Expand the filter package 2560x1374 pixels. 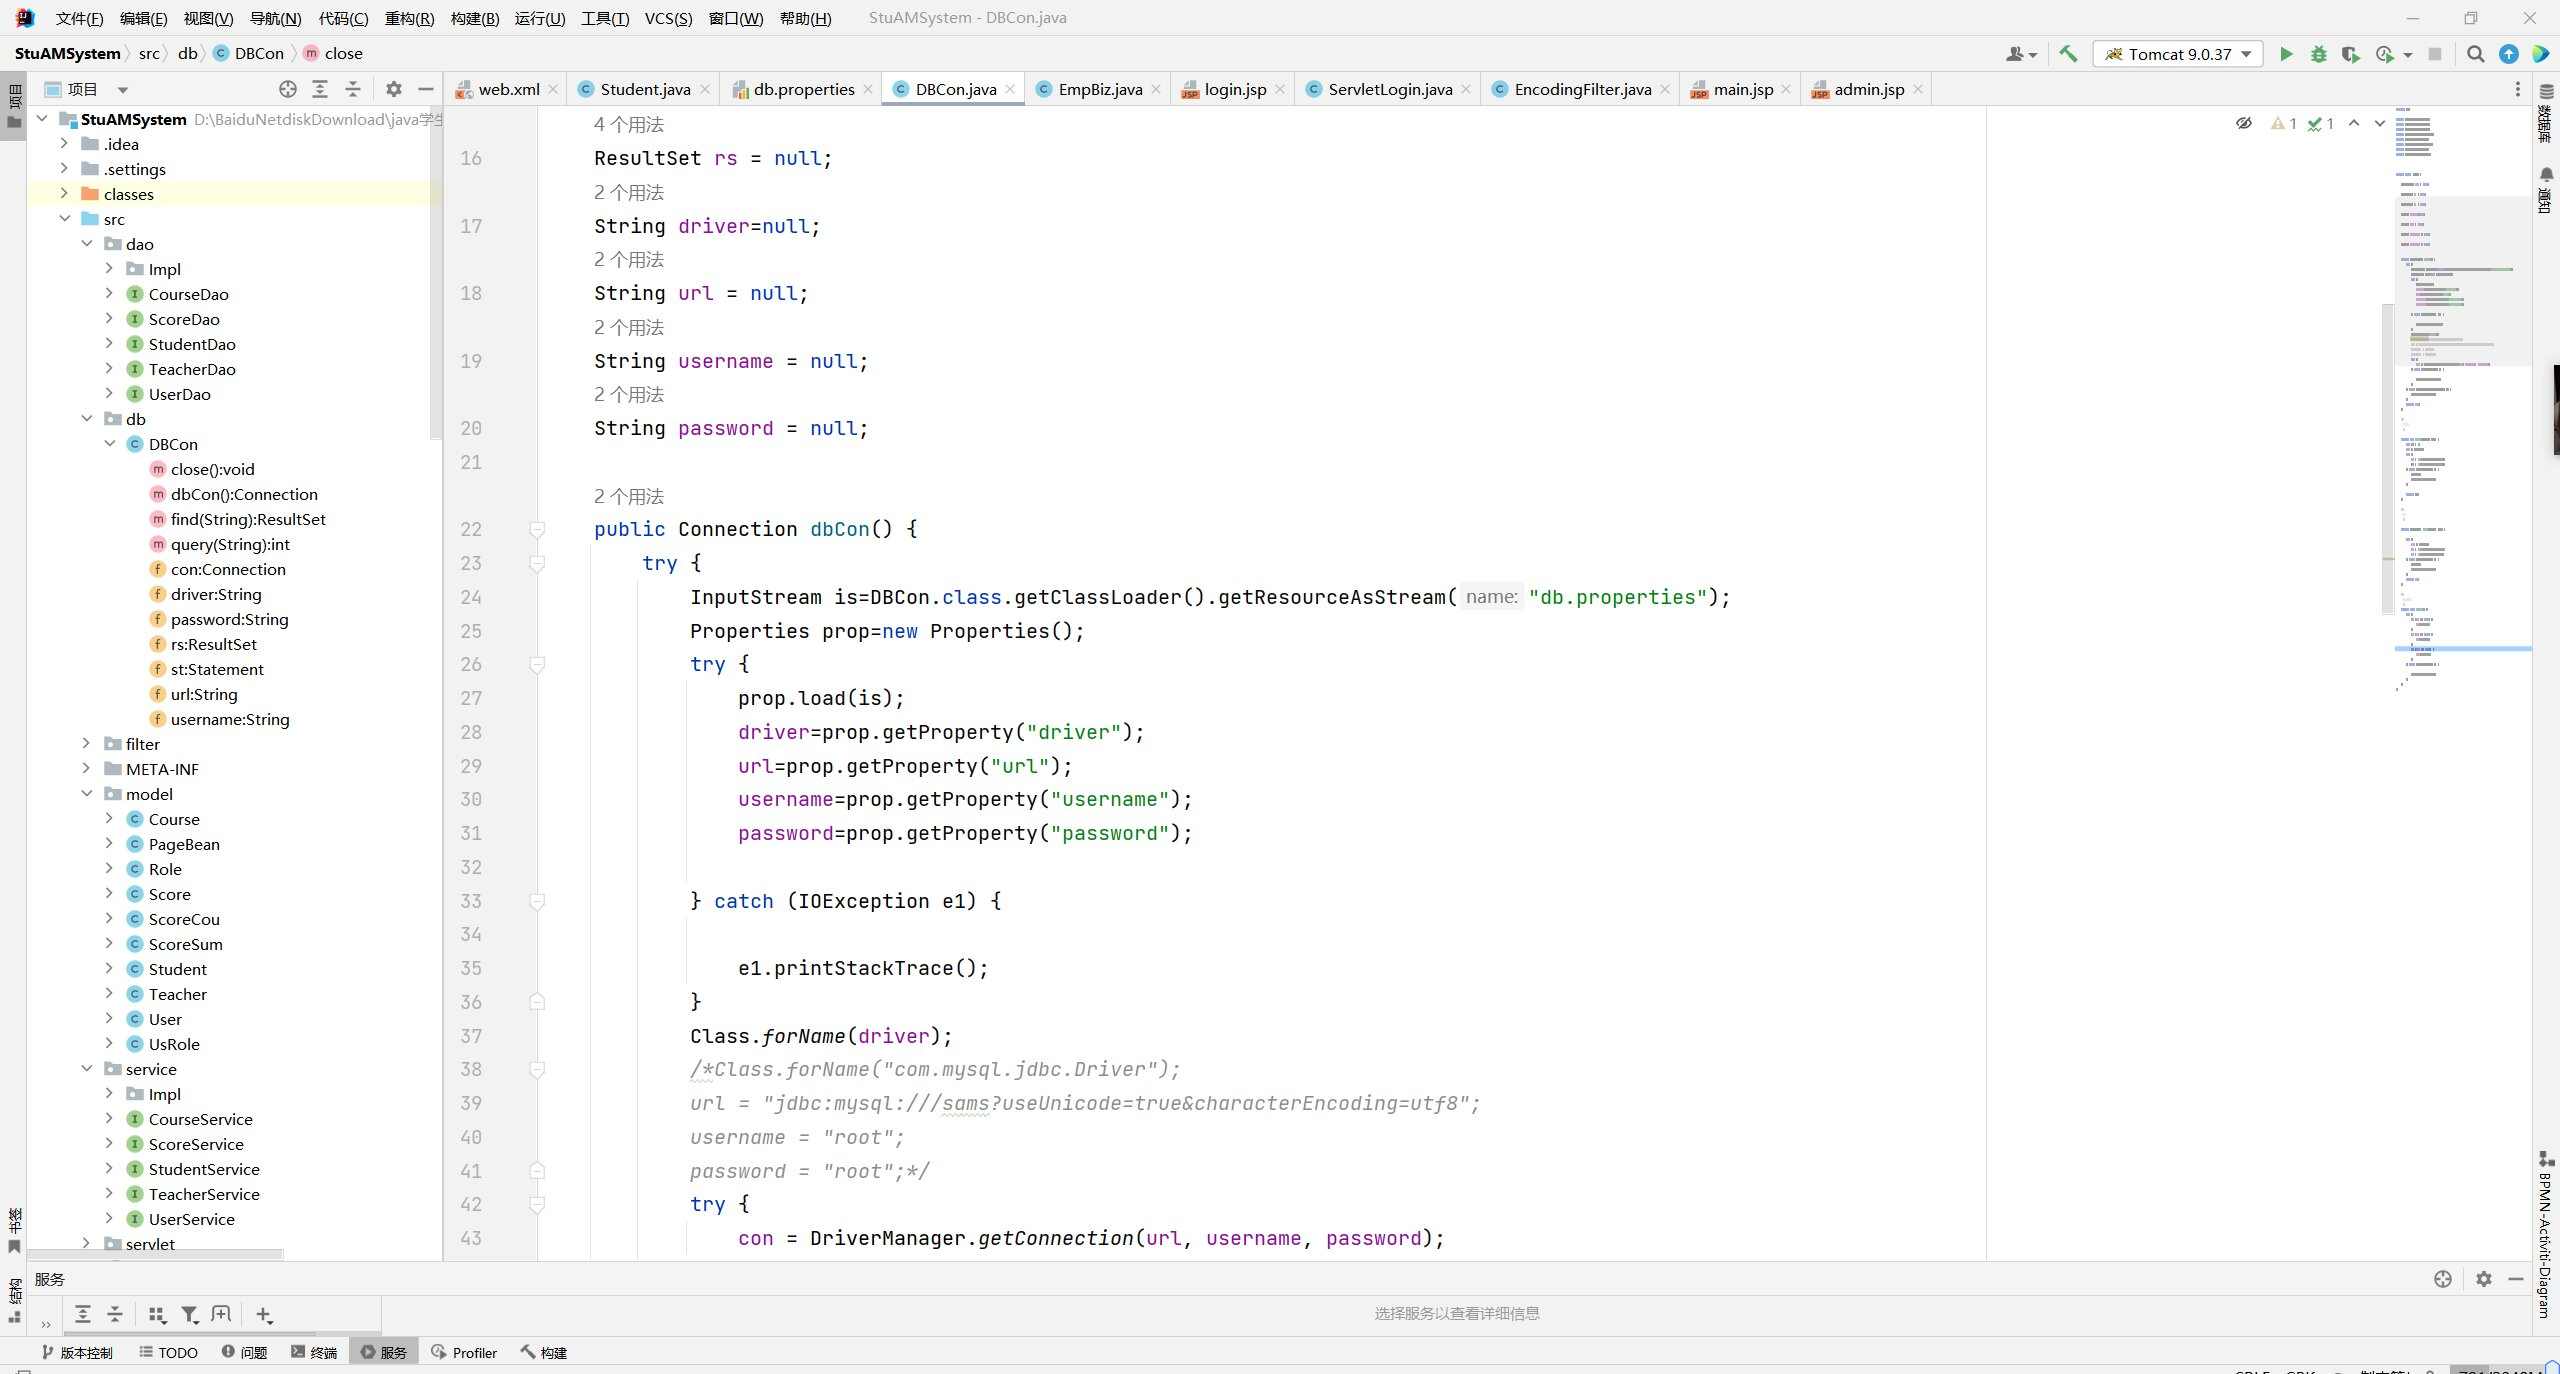[87, 743]
